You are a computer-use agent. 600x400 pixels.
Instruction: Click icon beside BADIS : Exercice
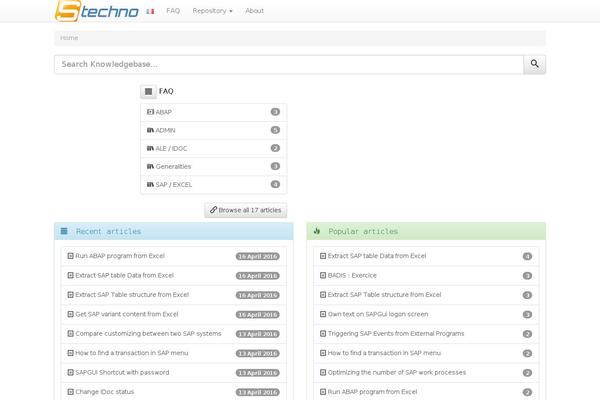[323, 275]
